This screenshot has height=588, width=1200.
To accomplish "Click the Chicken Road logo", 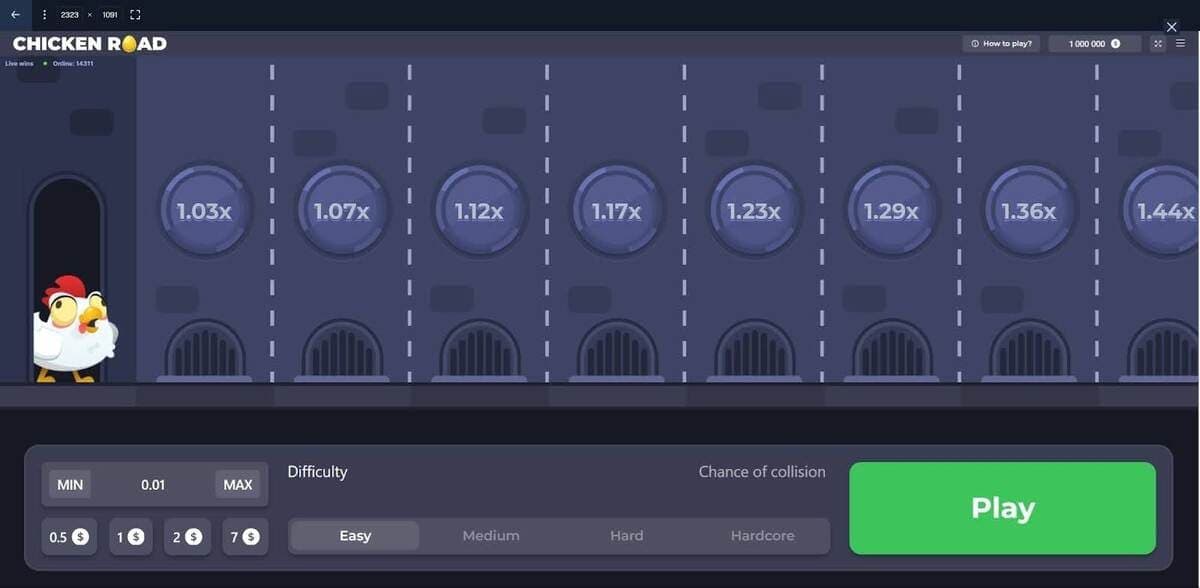I will pyautogui.click(x=89, y=44).
